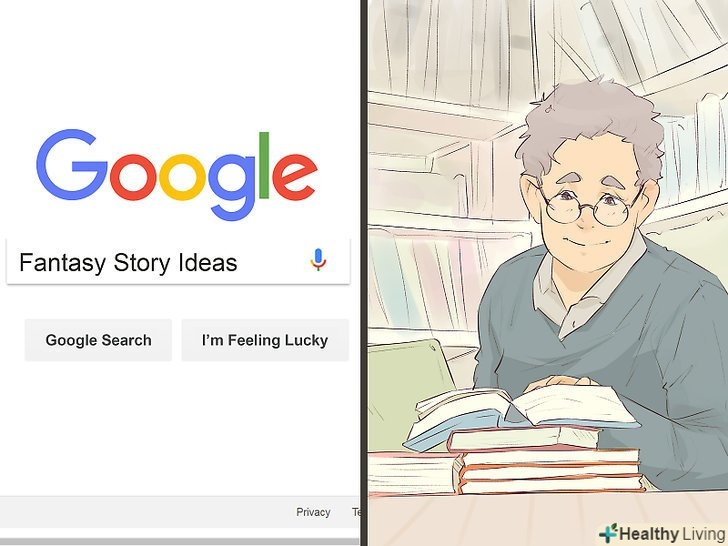Viewport: 728px width, 546px height.
Task: Click the Google Search button
Action: tap(98, 340)
